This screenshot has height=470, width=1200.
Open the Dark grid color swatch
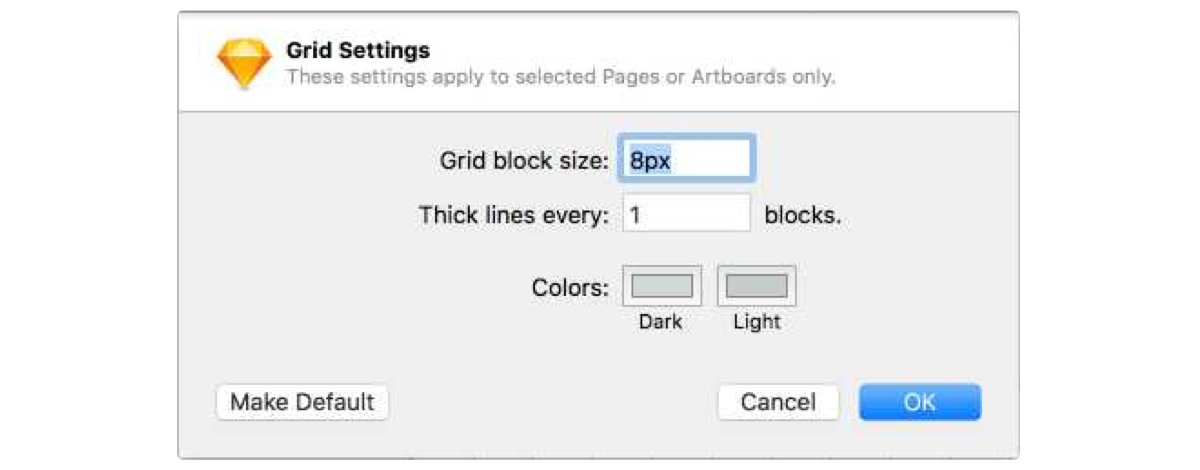(661, 287)
